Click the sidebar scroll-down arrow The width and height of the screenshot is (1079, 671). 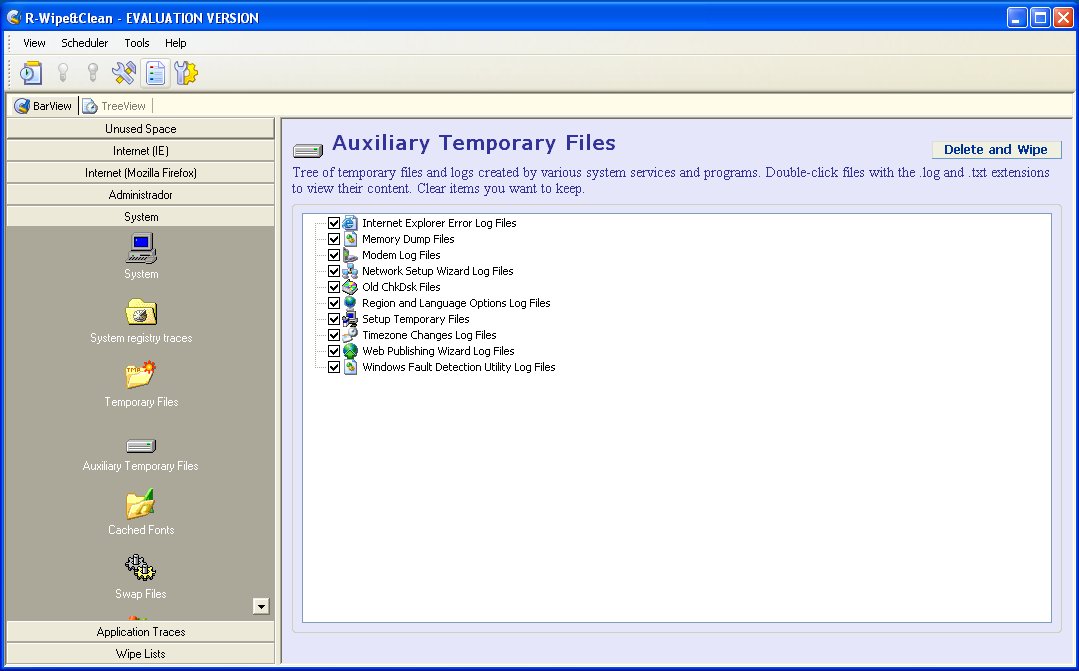pyautogui.click(x=261, y=606)
